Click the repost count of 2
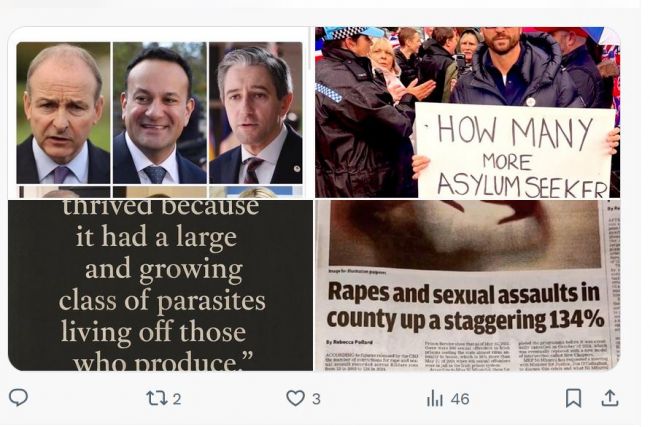The width and height of the screenshot is (650, 427). pos(177,399)
